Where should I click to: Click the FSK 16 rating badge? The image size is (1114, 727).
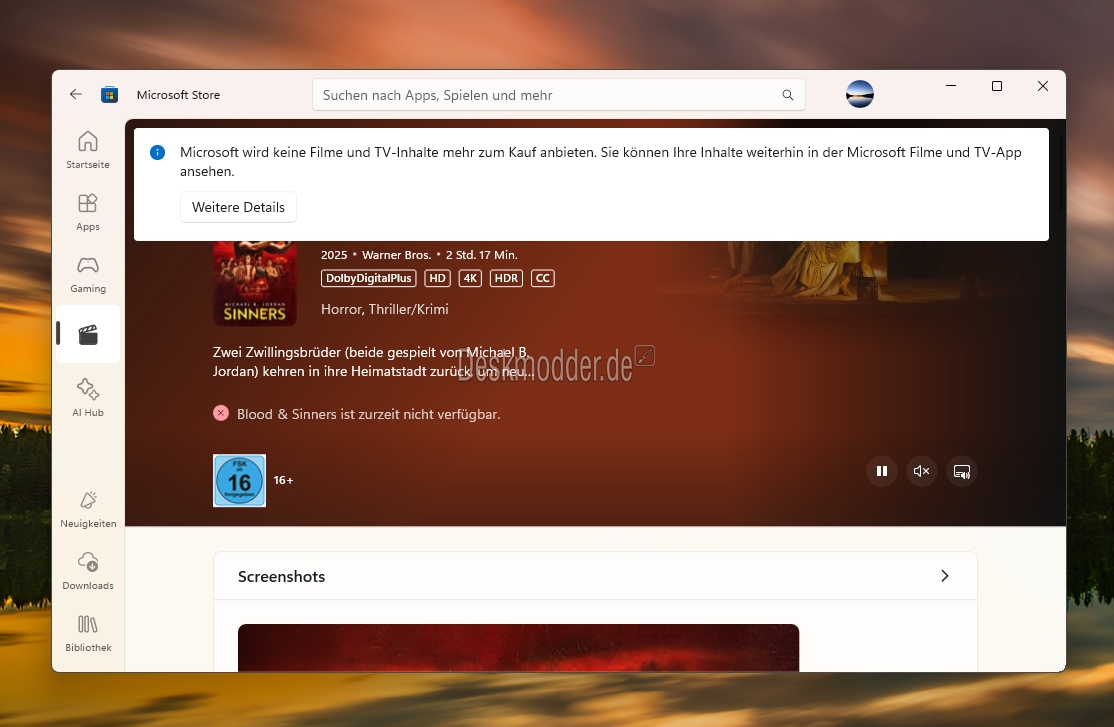pyautogui.click(x=239, y=480)
